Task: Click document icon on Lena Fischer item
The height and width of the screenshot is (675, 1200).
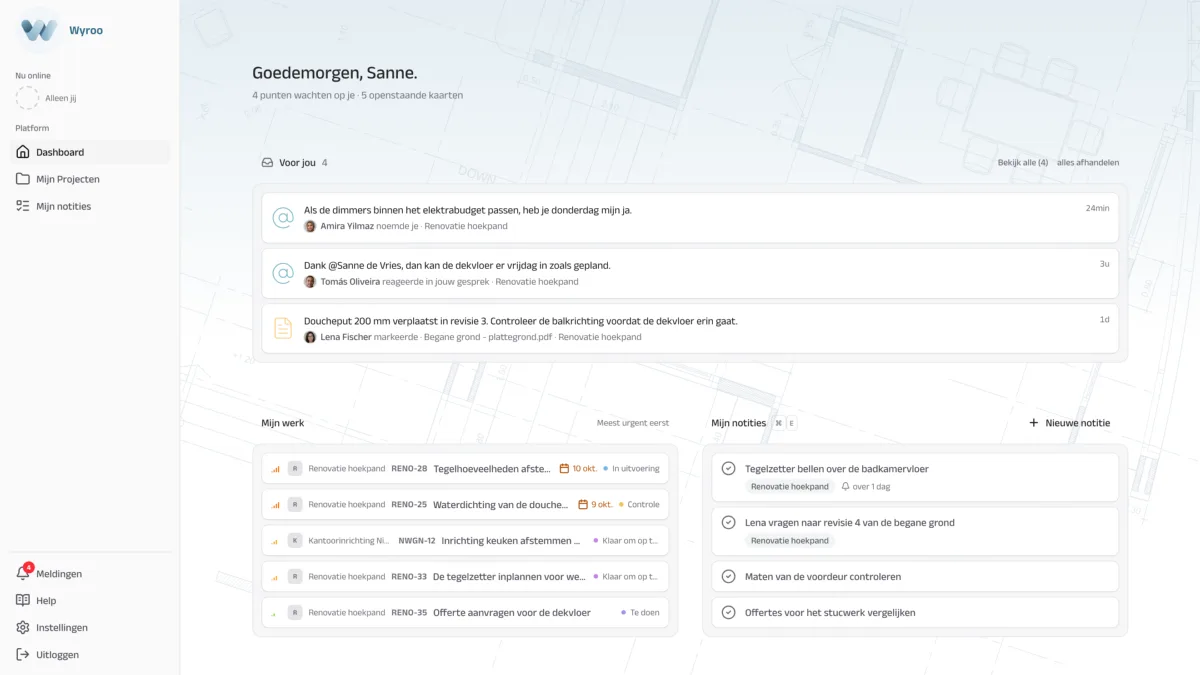Action: coord(283,328)
